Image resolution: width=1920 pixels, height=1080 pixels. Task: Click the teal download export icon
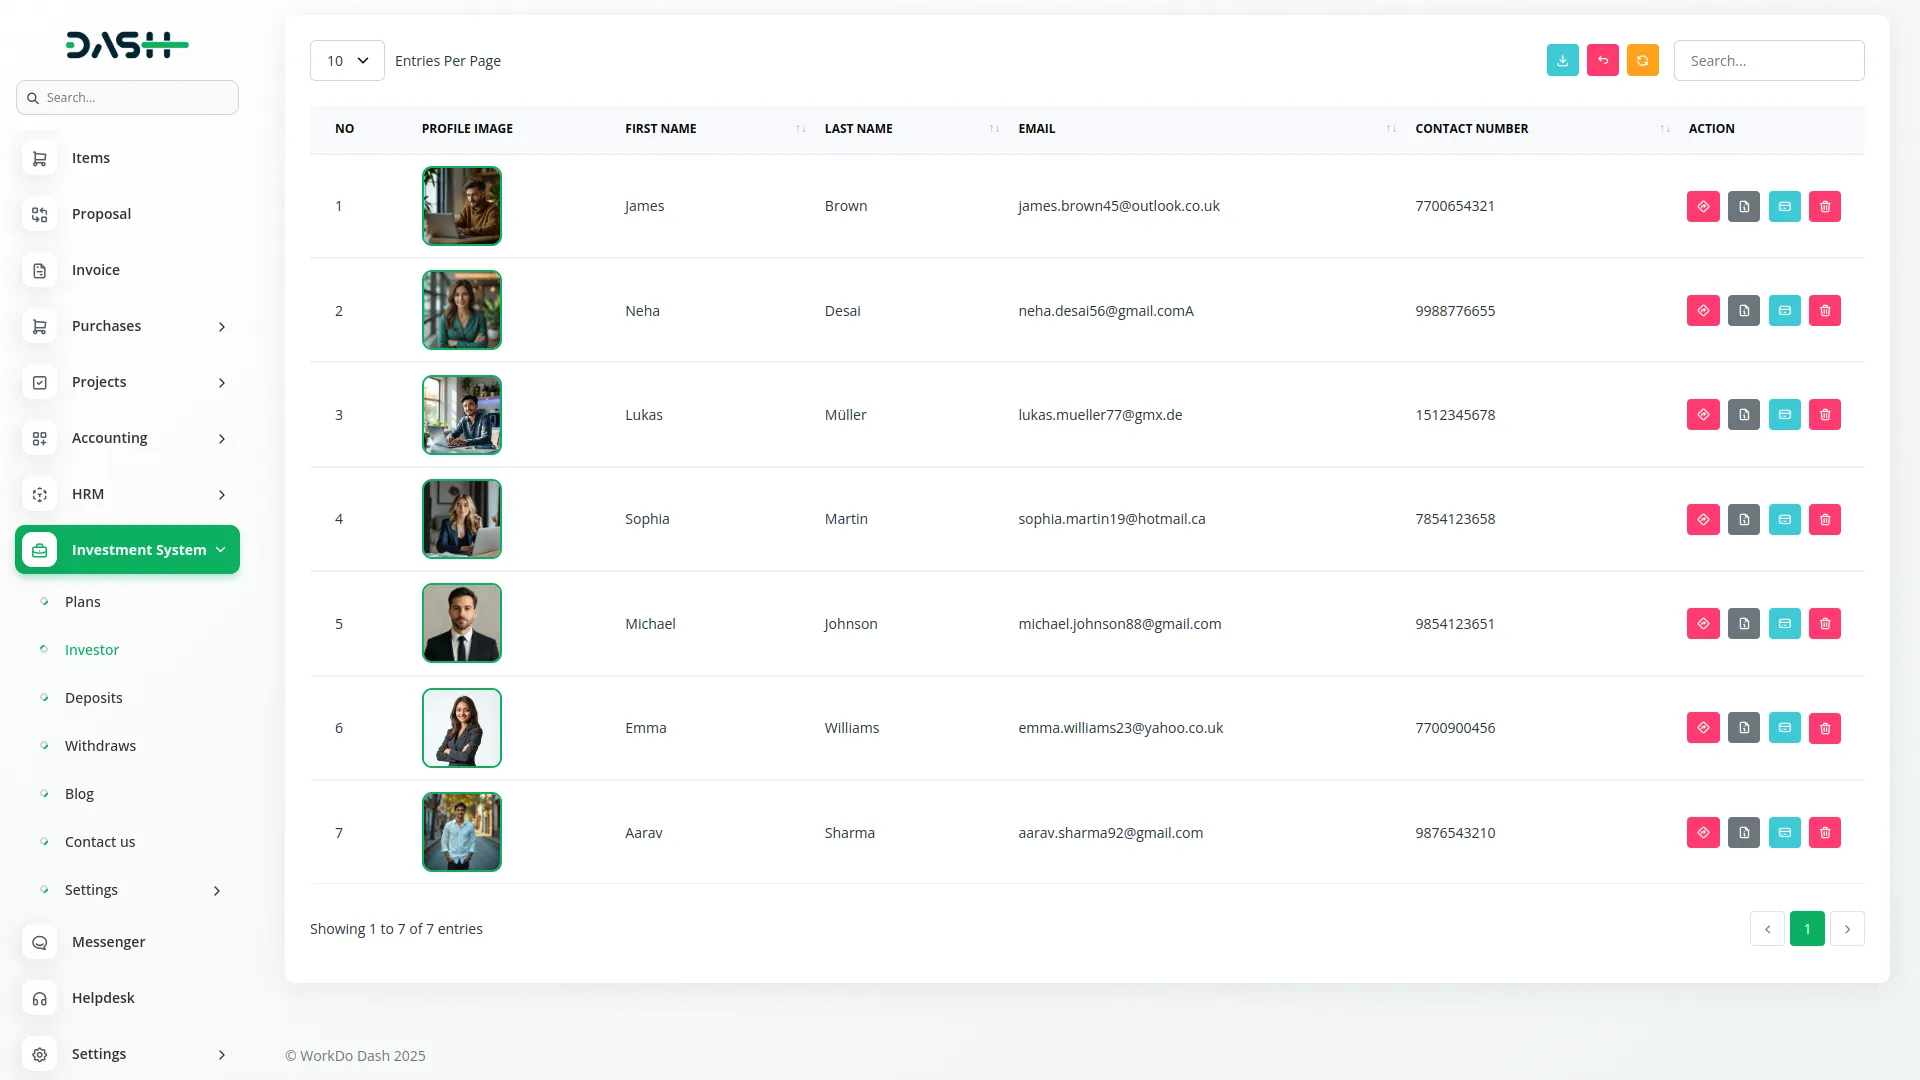pyautogui.click(x=1562, y=61)
